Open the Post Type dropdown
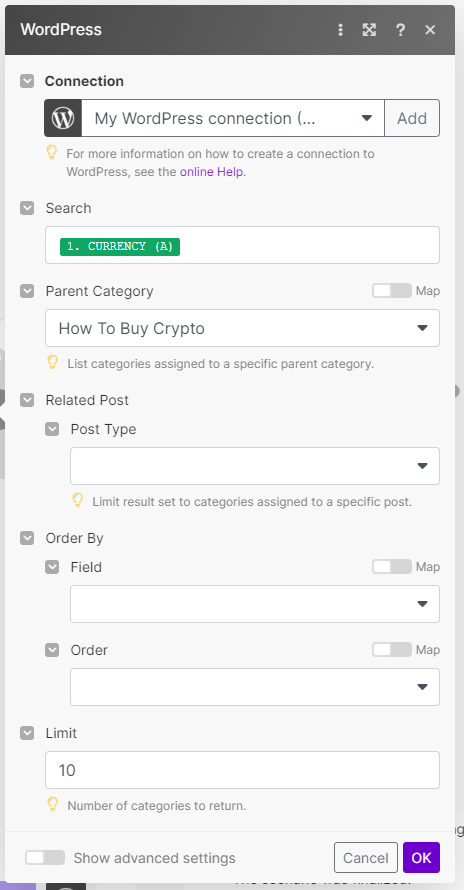This screenshot has height=890, width=464. click(x=255, y=466)
